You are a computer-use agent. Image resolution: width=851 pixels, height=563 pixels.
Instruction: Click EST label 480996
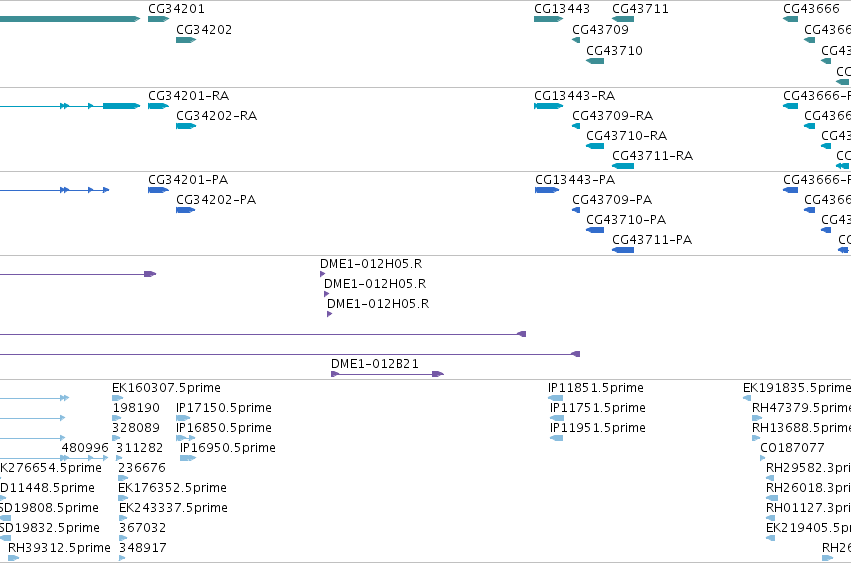(x=85, y=448)
